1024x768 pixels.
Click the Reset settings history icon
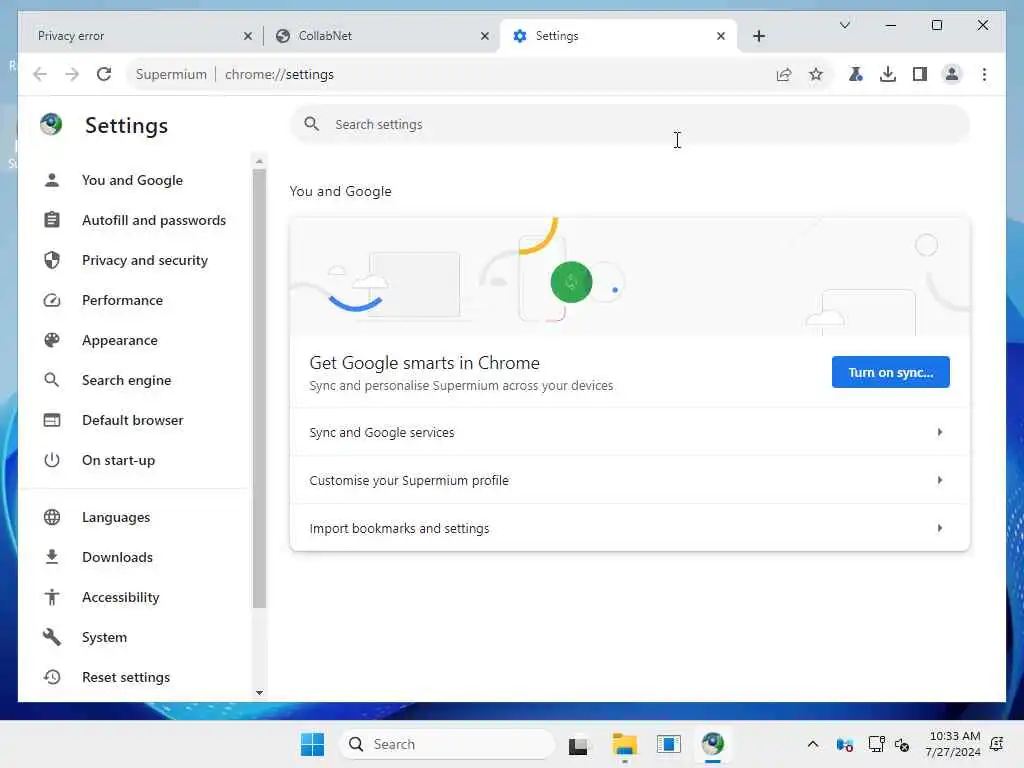(52, 677)
